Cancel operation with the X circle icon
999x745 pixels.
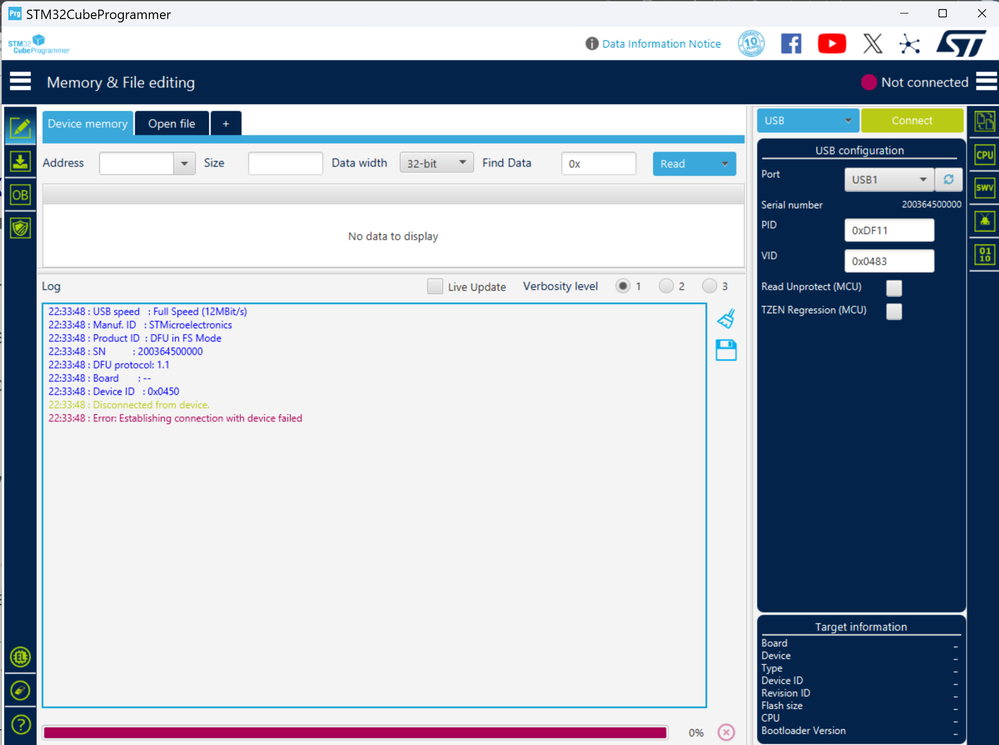tap(726, 732)
